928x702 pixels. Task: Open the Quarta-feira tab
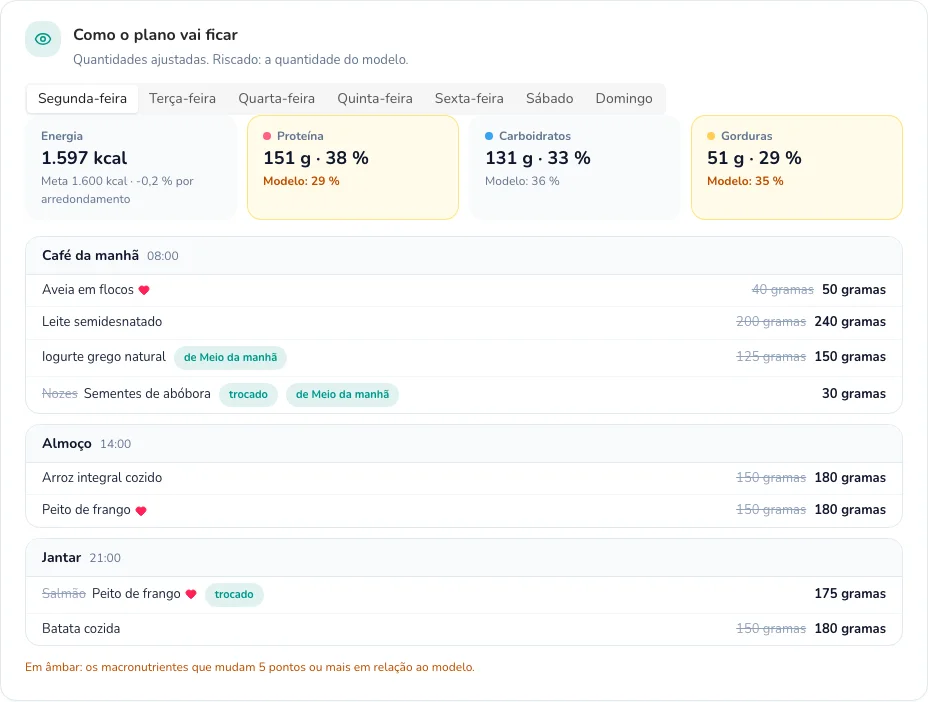pos(276,98)
